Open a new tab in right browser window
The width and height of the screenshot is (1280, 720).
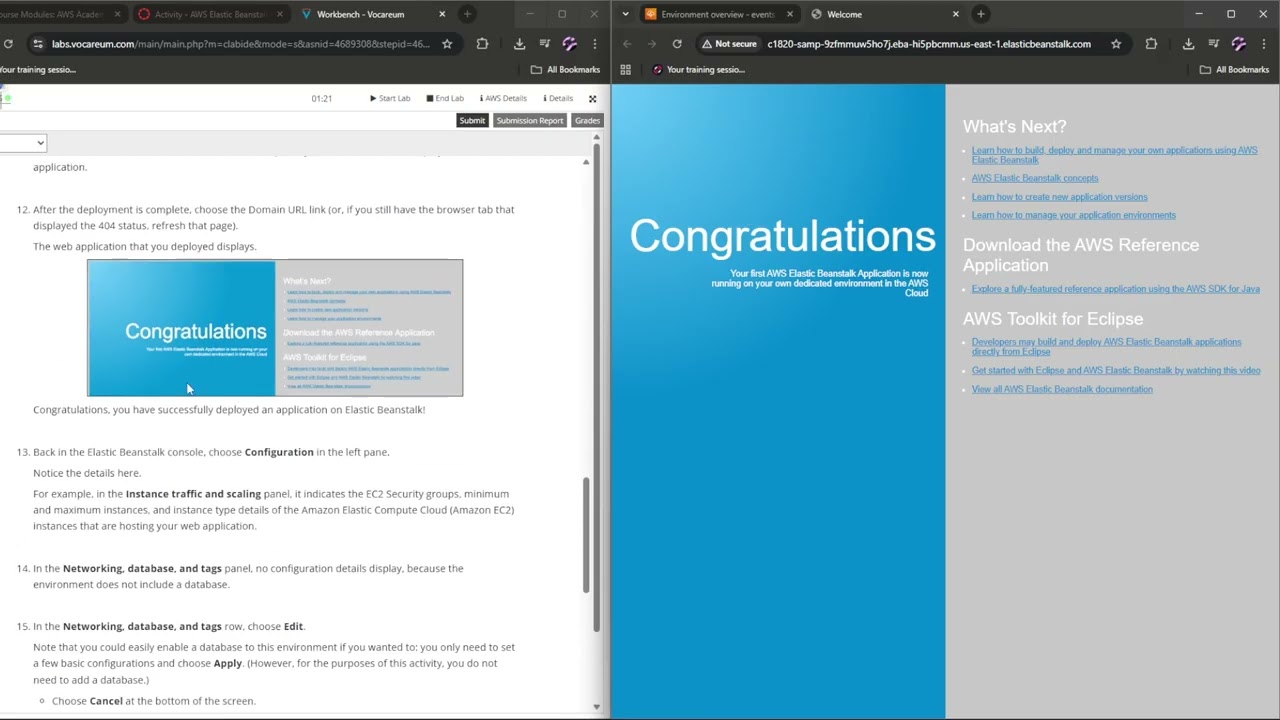pos(981,14)
